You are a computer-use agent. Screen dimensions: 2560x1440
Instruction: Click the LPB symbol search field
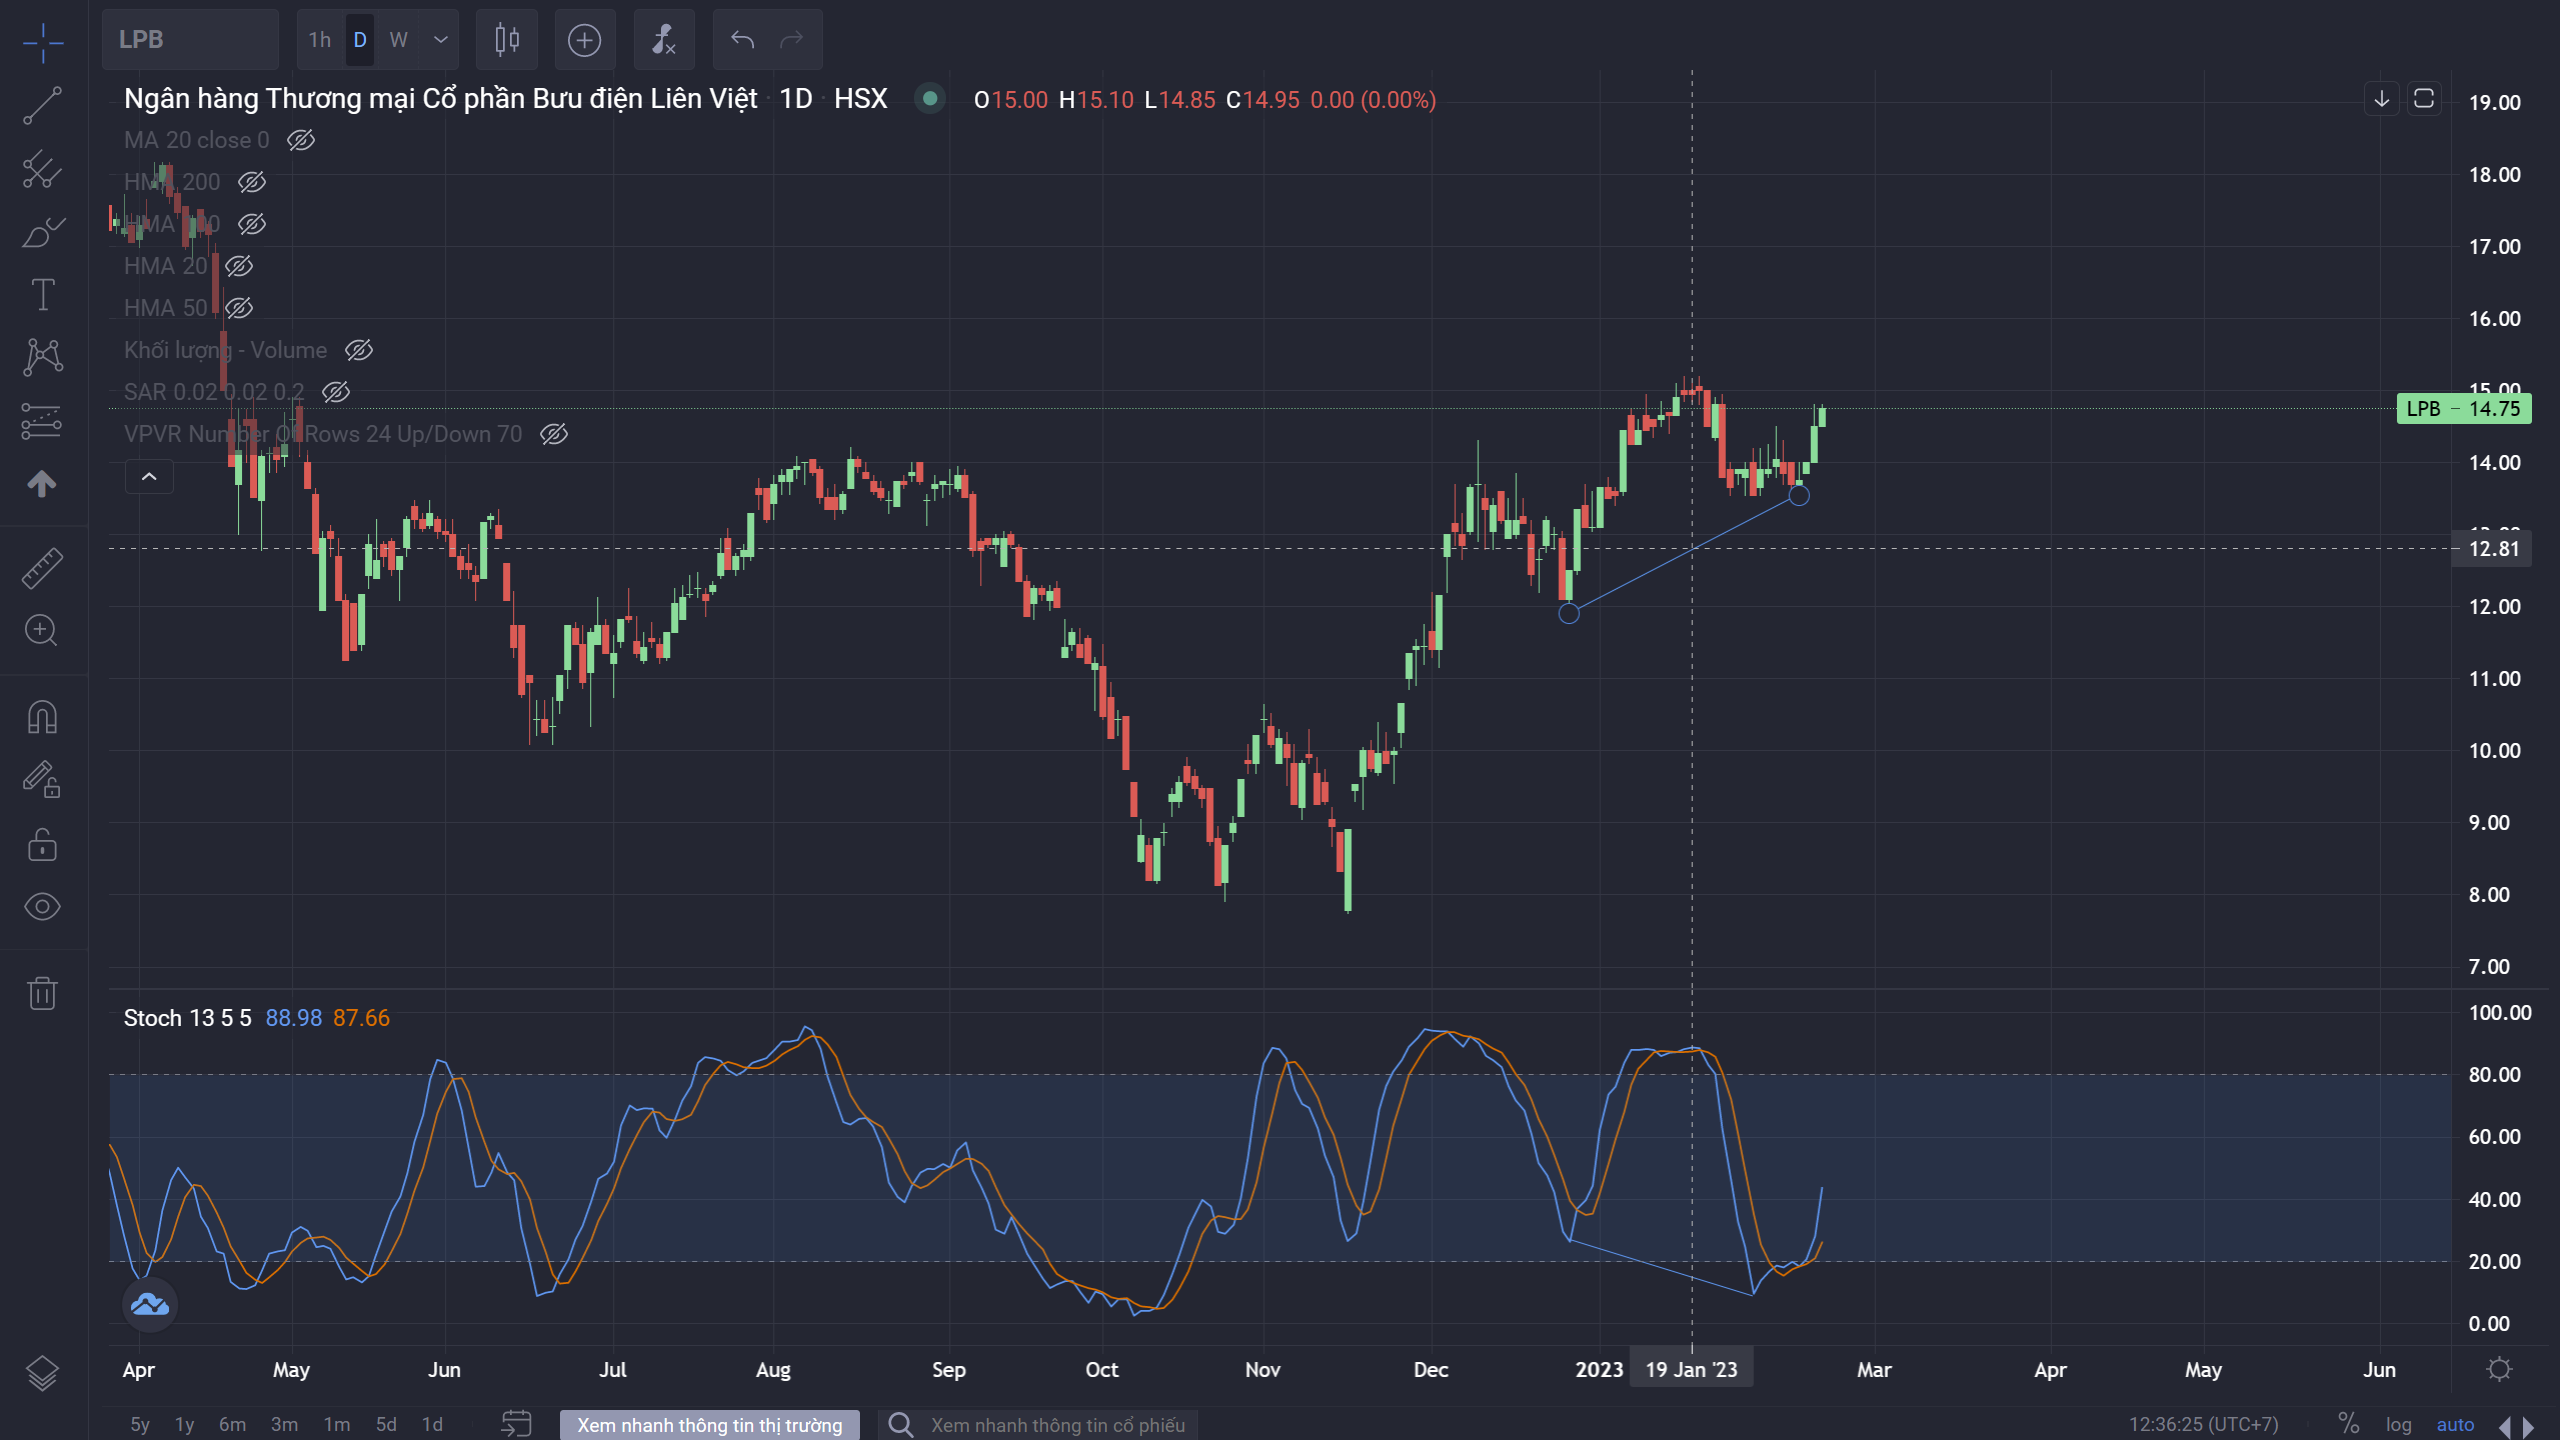[x=190, y=40]
